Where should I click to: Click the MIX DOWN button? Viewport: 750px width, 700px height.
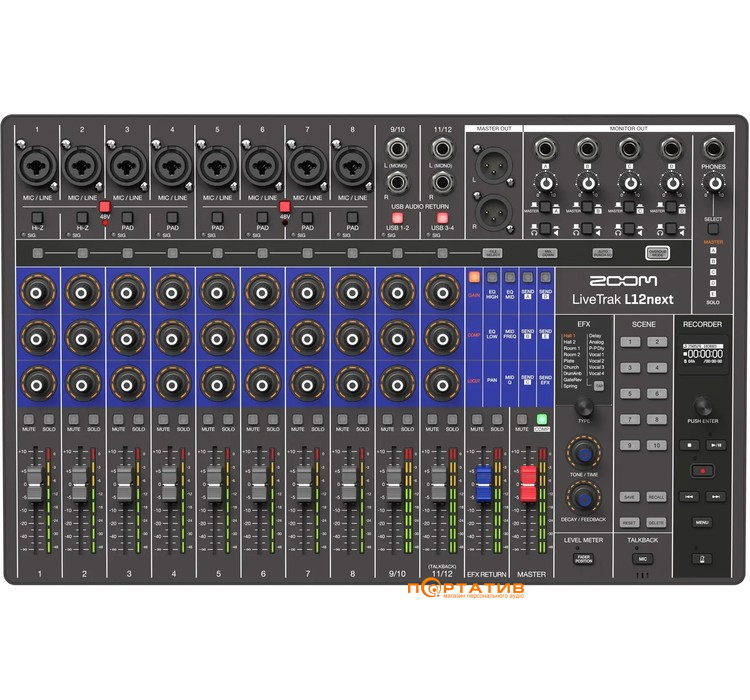tap(548, 253)
